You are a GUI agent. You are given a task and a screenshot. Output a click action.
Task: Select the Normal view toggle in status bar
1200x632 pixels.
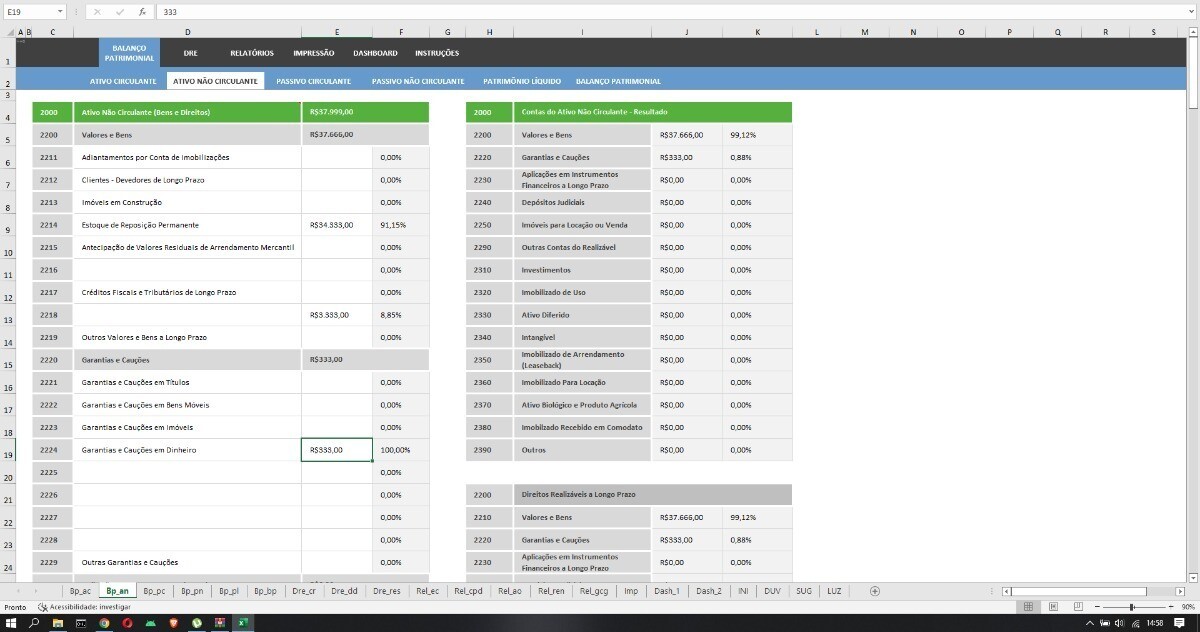tap(1028, 607)
